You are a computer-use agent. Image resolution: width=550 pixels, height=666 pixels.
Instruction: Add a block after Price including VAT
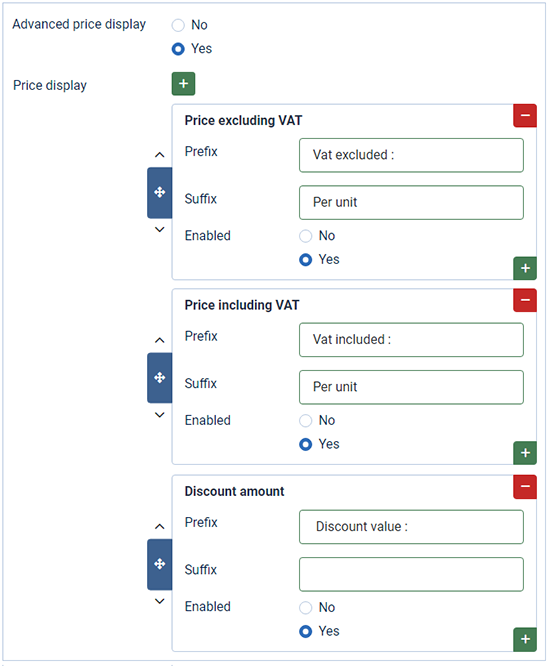525,453
